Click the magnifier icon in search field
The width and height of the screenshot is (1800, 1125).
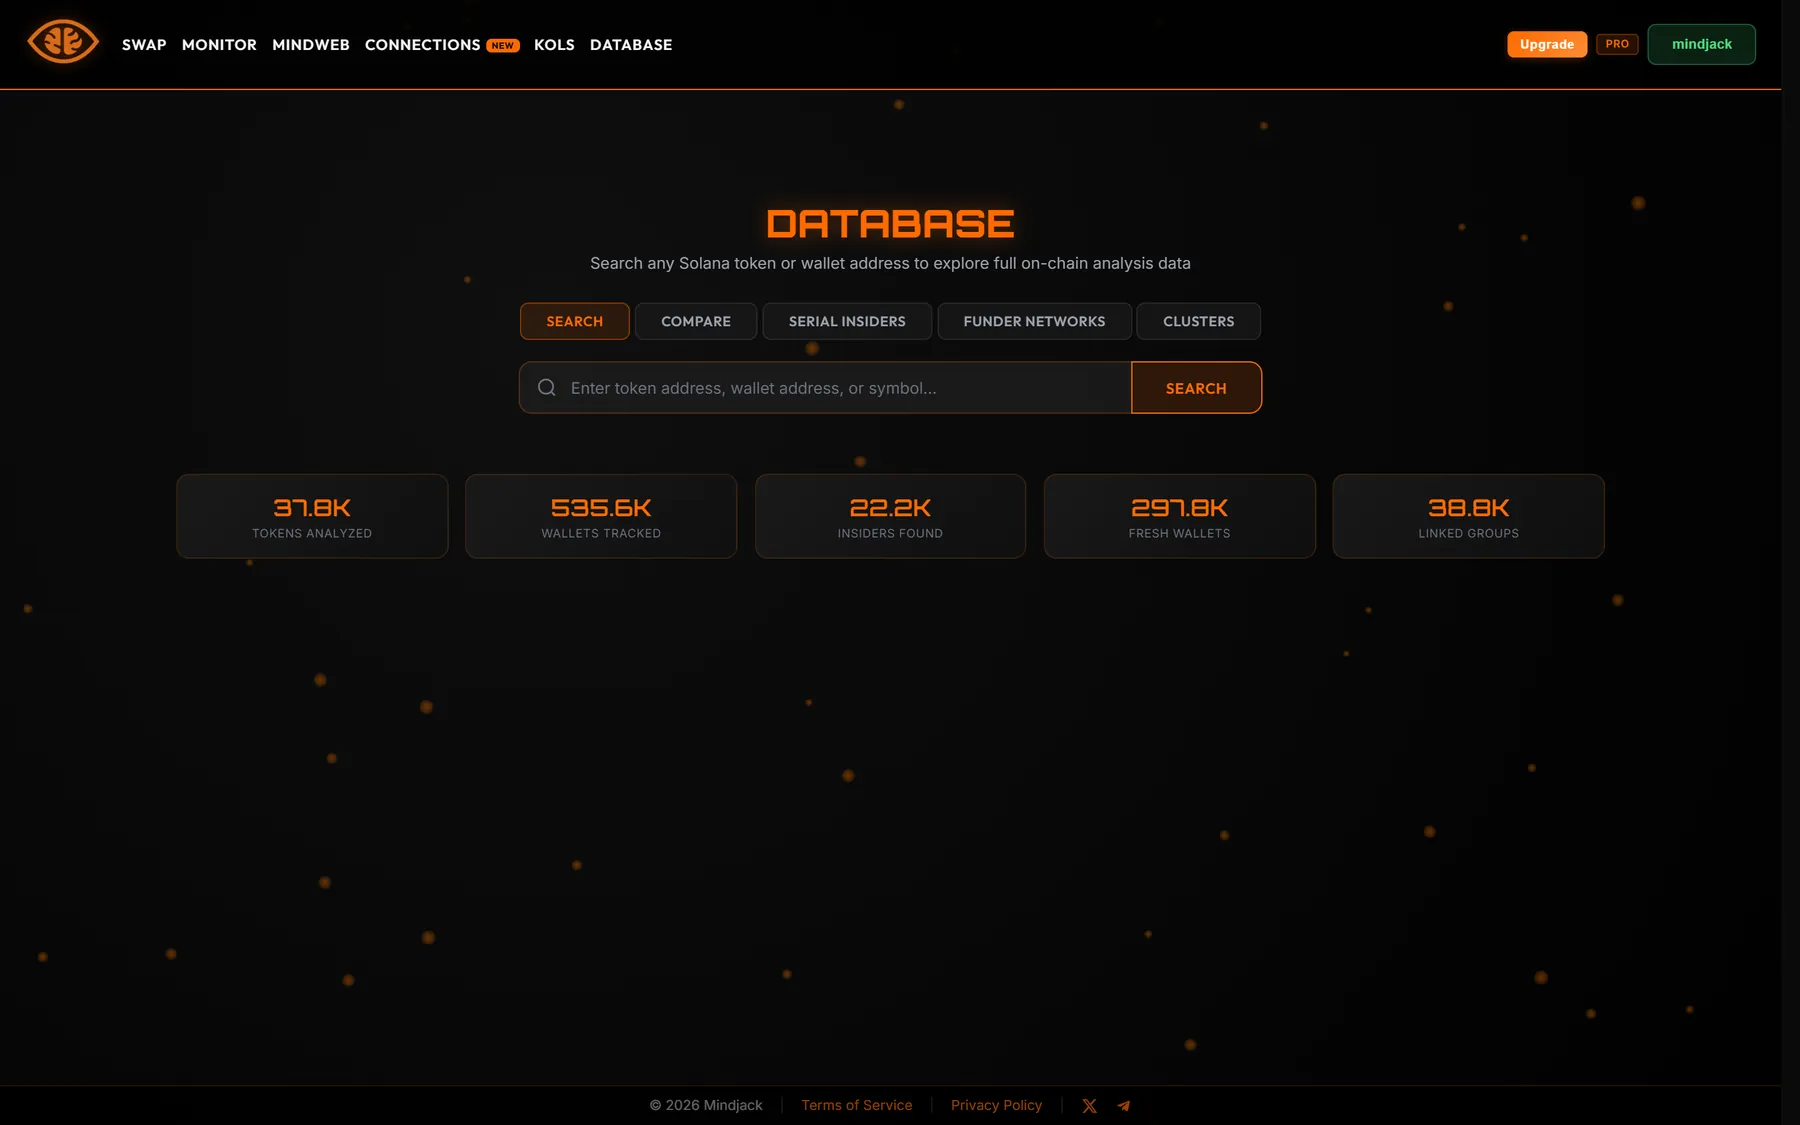coord(547,388)
